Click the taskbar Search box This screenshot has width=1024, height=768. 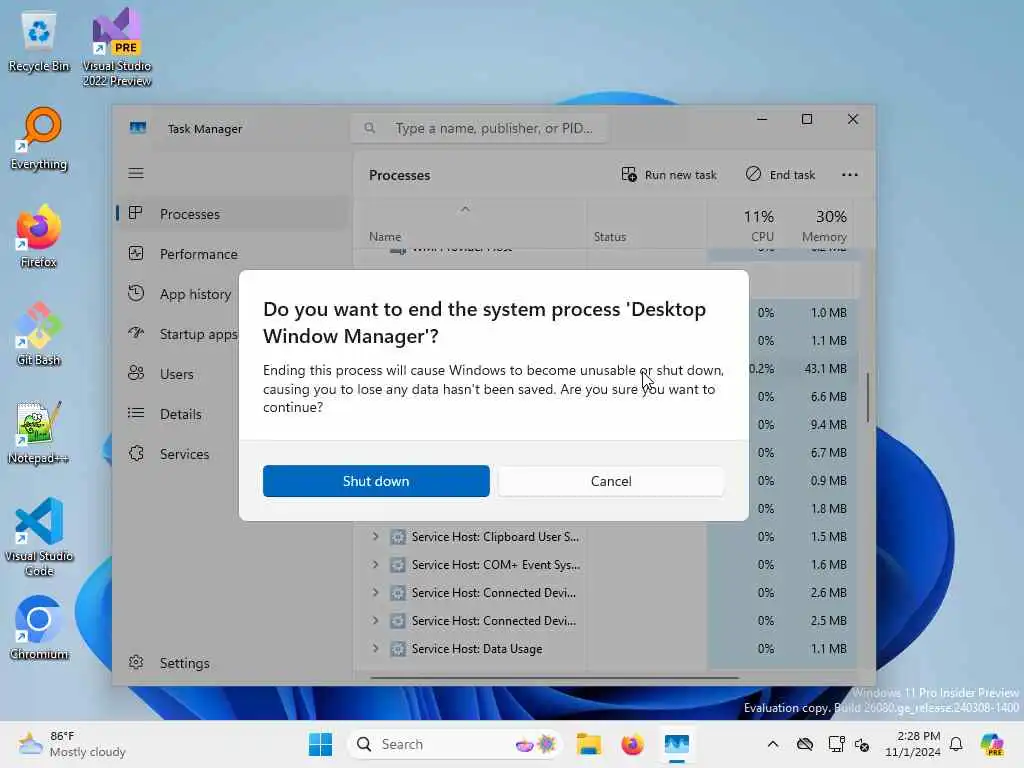click(x=455, y=744)
